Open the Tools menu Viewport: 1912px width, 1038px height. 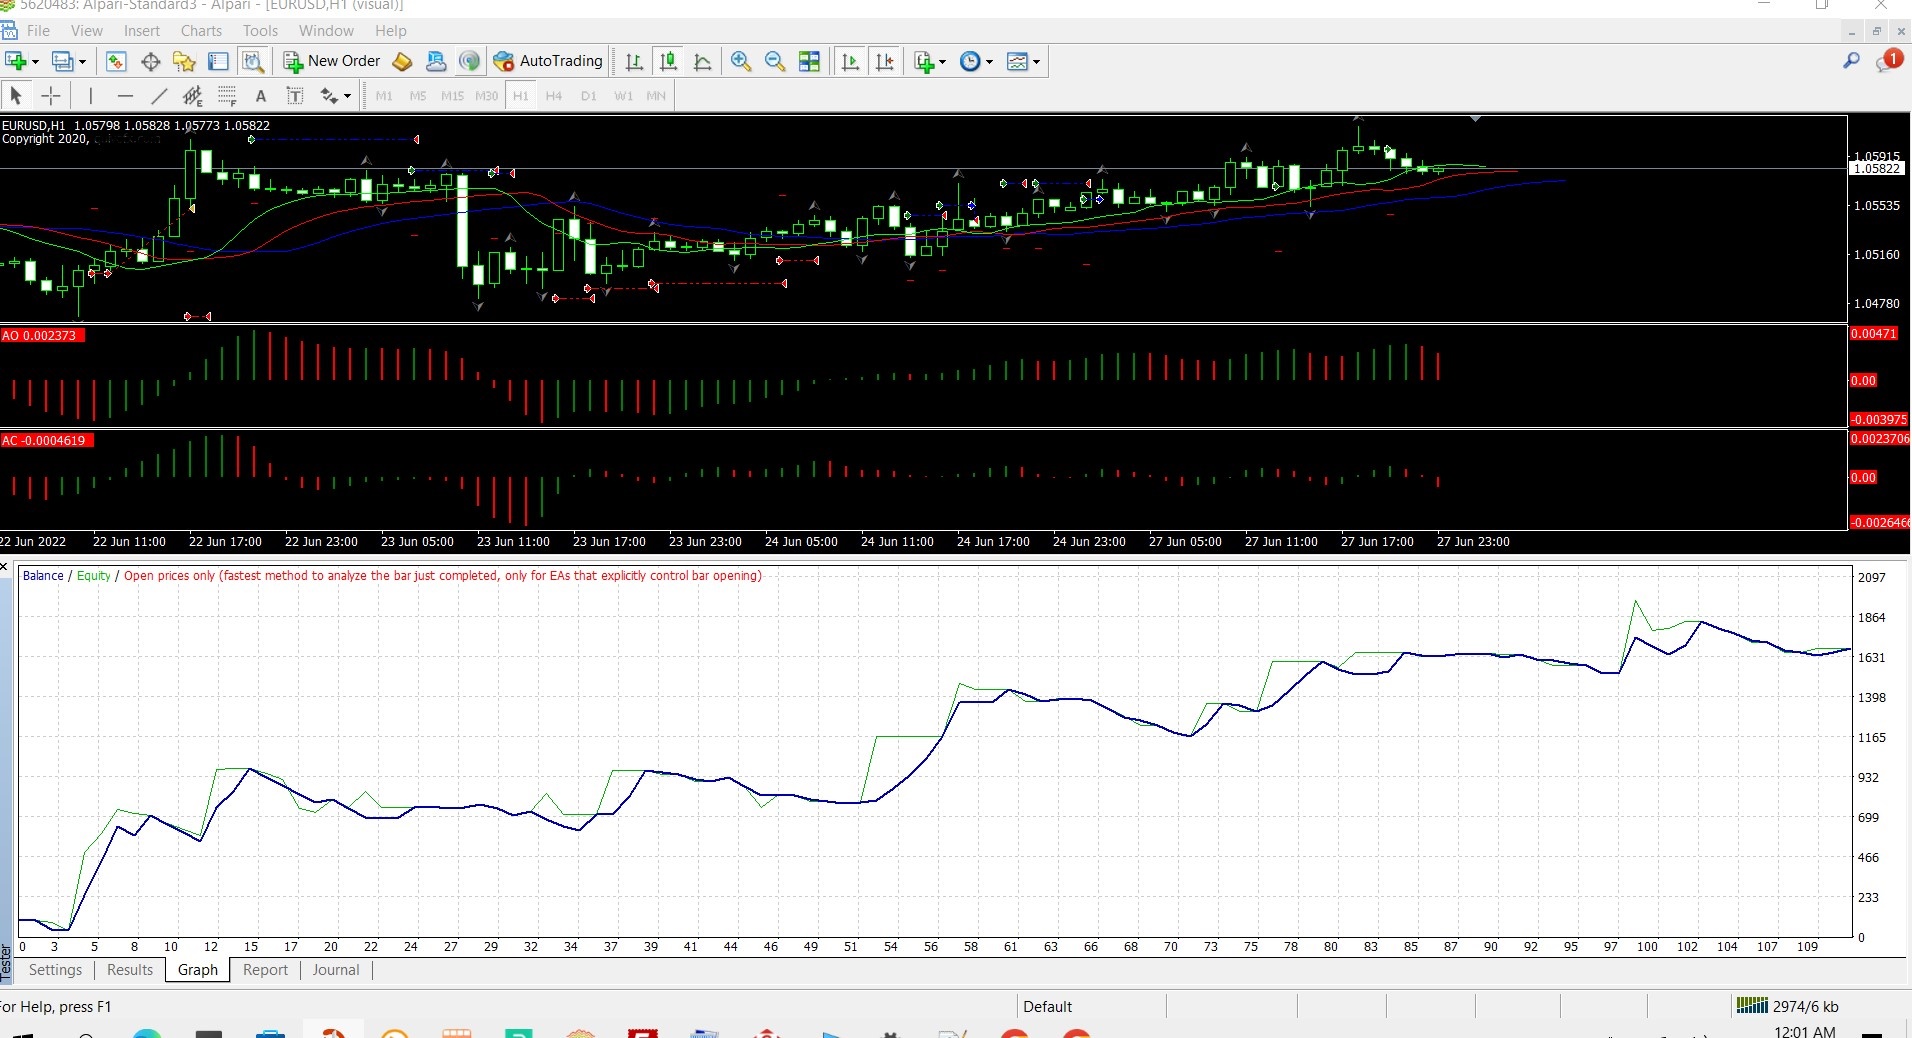260,31
